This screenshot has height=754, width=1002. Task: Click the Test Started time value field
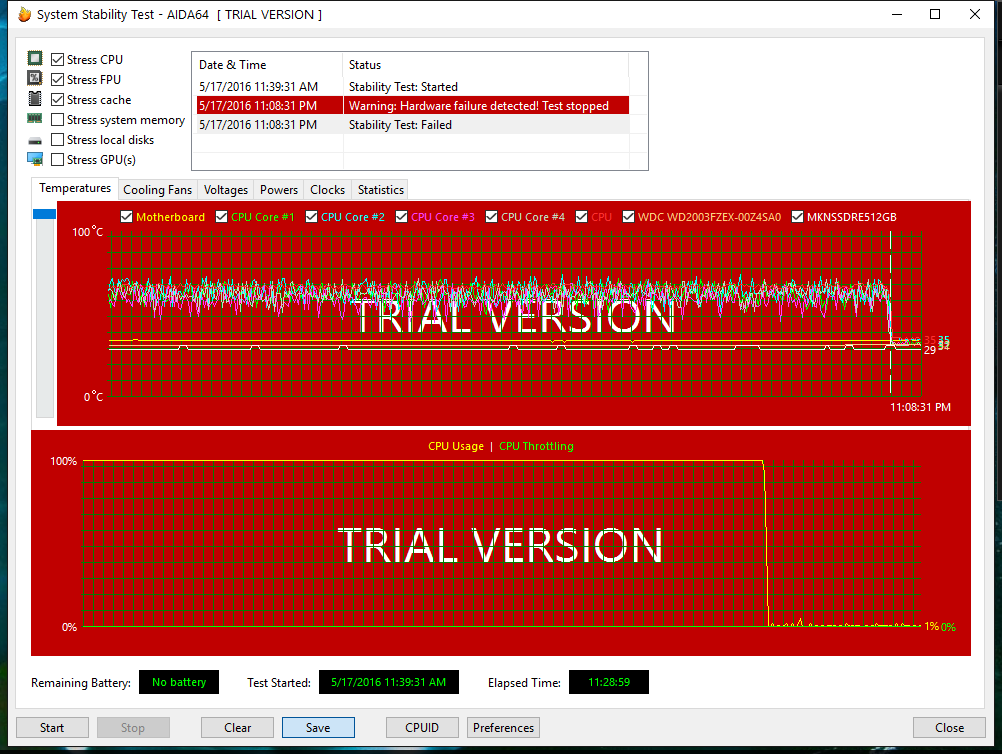click(x=389, y=682)
